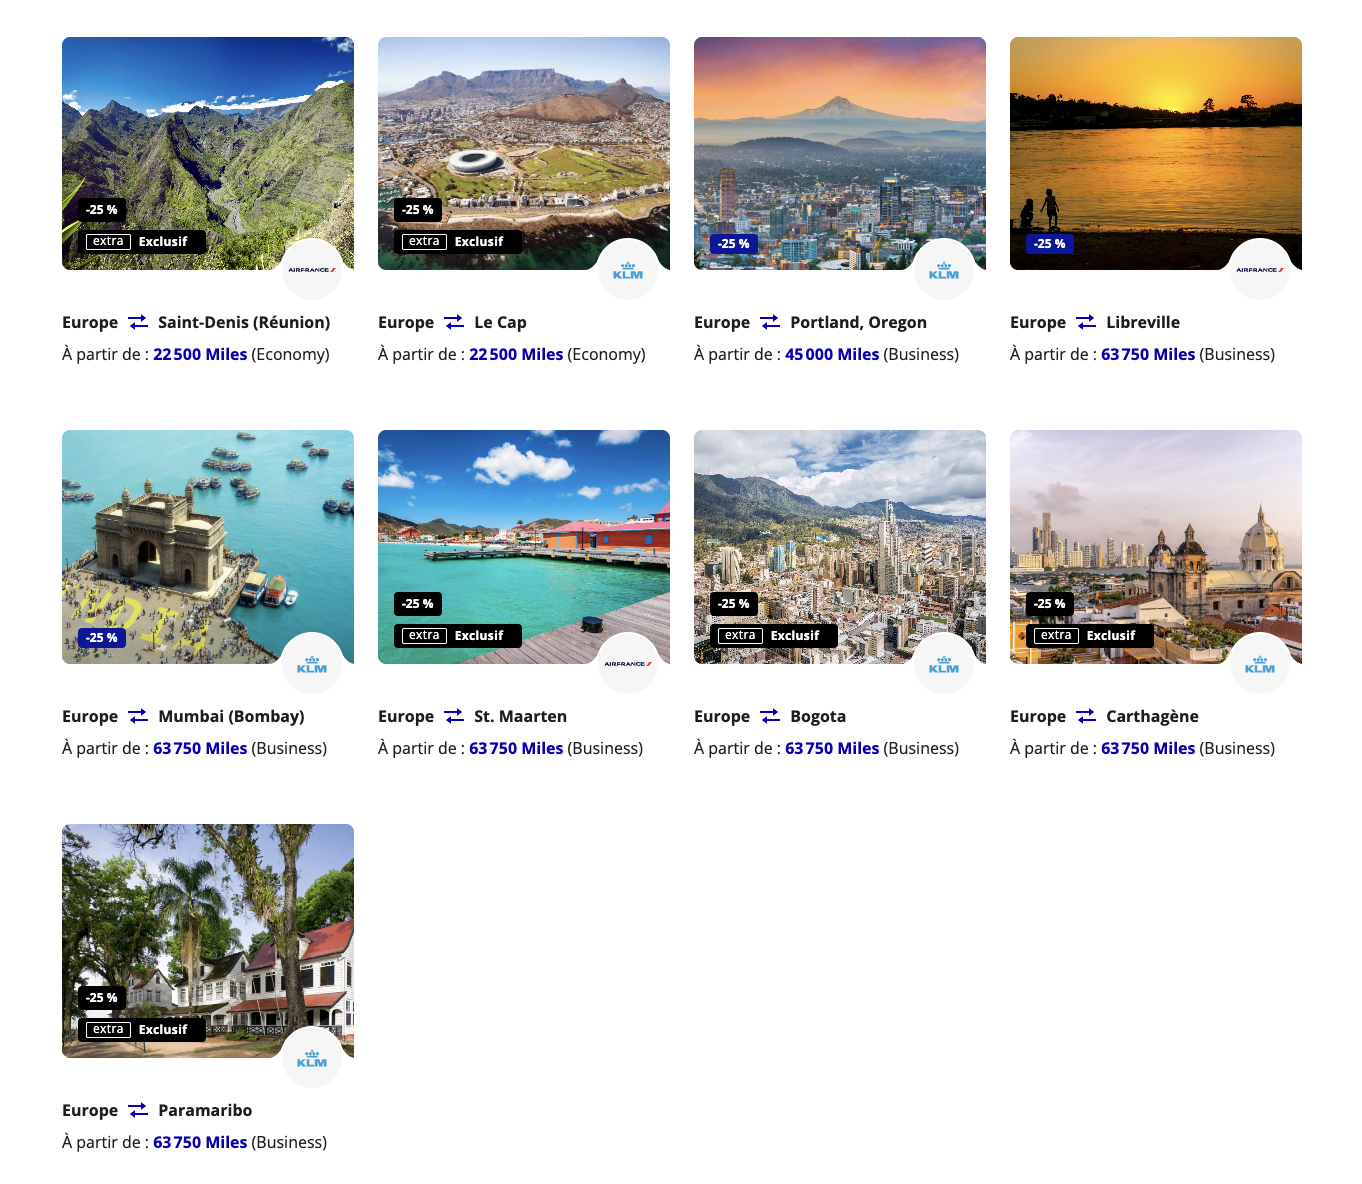The height and width of the screenshot is (1184, 1362).
Task: Click round-trip arrows icon beside Le Cap
Action: pyautogui.click(x=453, y=322)
